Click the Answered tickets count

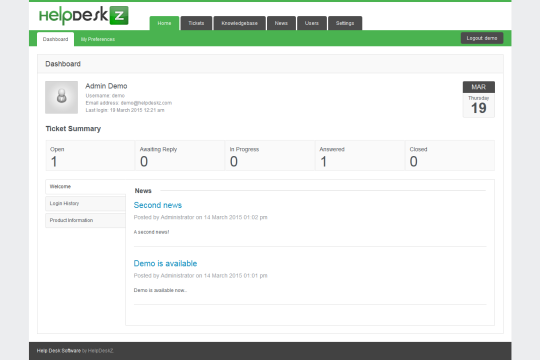(x=360, y=155)
